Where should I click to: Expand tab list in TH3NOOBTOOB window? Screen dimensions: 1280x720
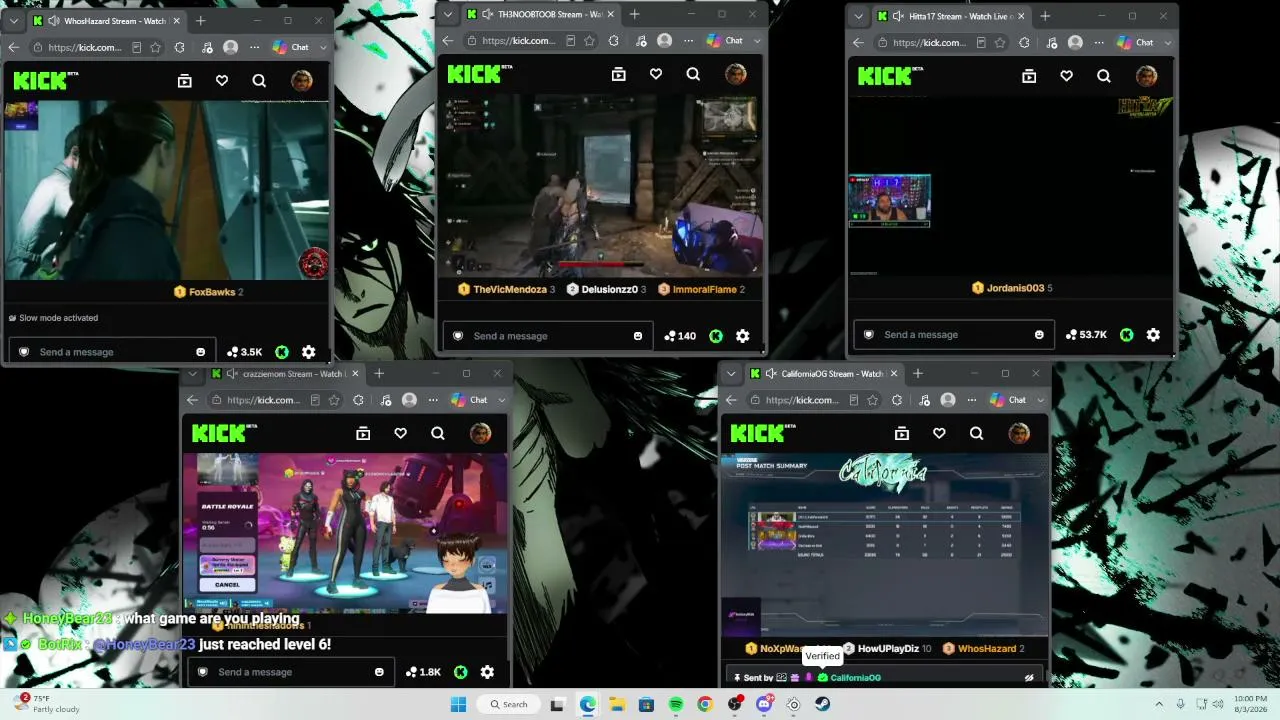click(x=450, y=14)
